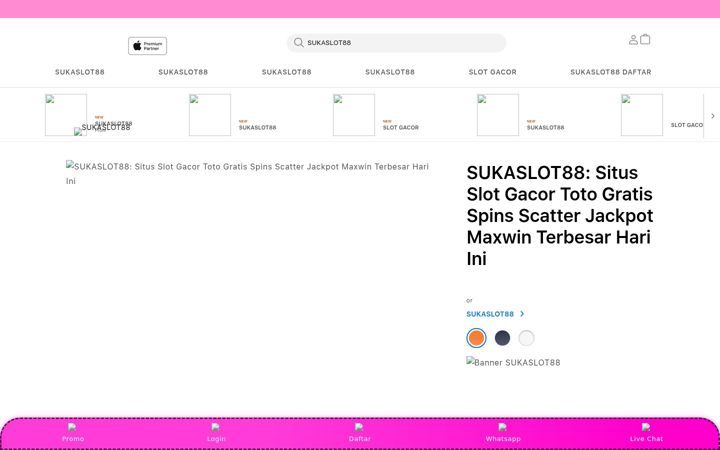Advance carousel with right chevron arrow

click(713, 116)
